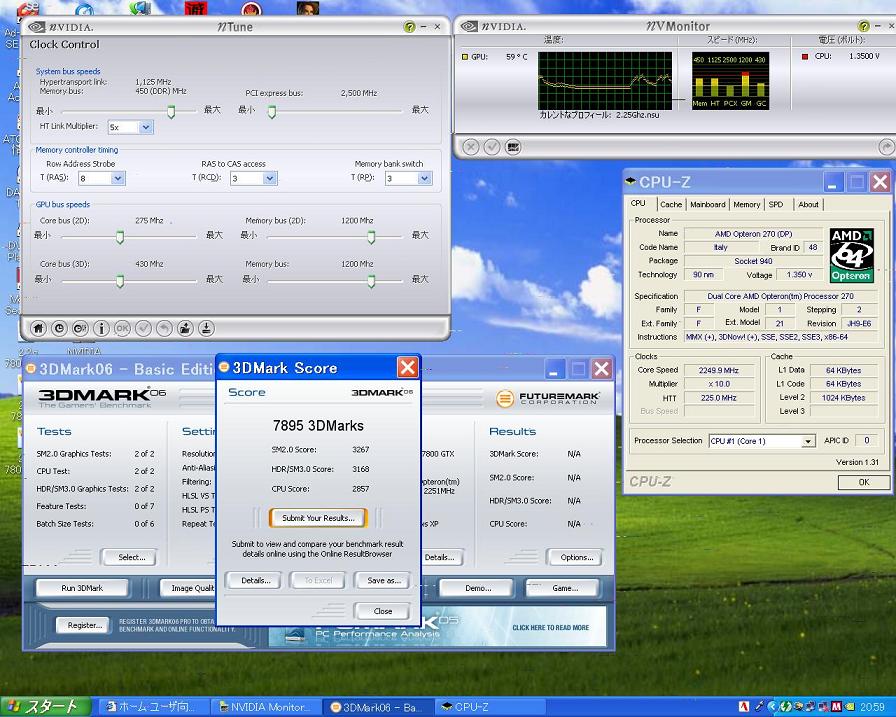Click the clock-settings icon beside the info icon
This screenshot has height=717, width=896.
[x=80, y=328]
